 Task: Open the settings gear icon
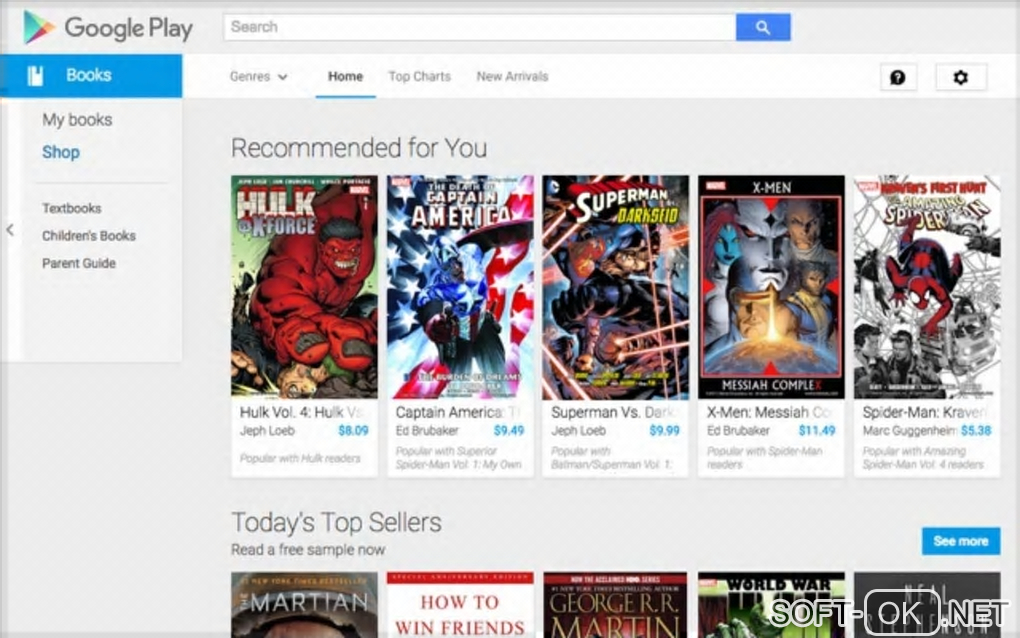[x=961, y=77]
